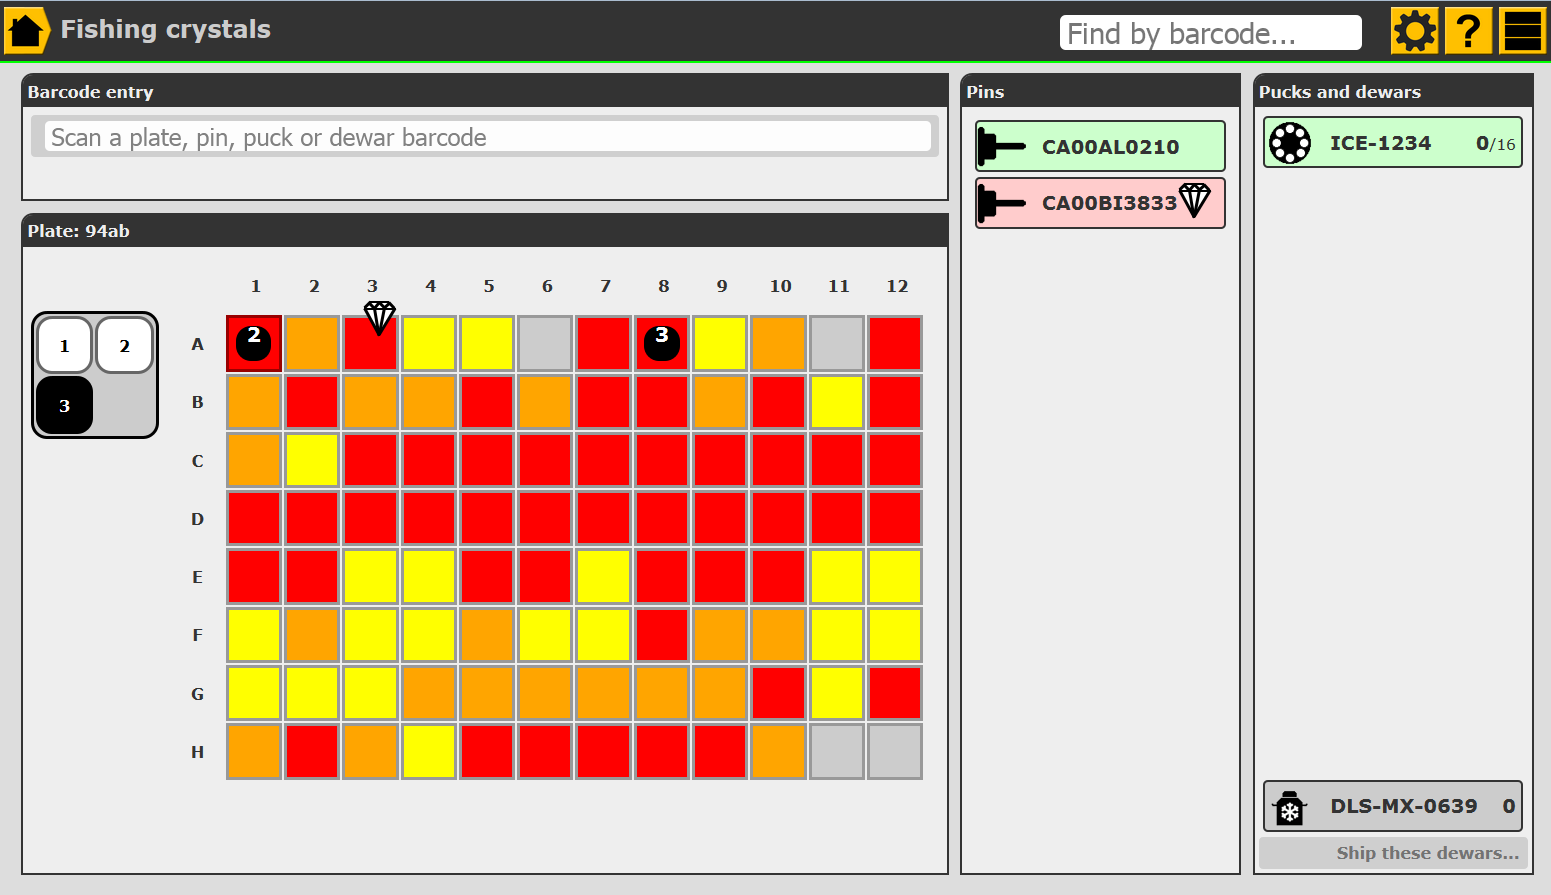Open help via question mark icon
This screenshot has height=895, width=1551.
[x=1467, y=31]
